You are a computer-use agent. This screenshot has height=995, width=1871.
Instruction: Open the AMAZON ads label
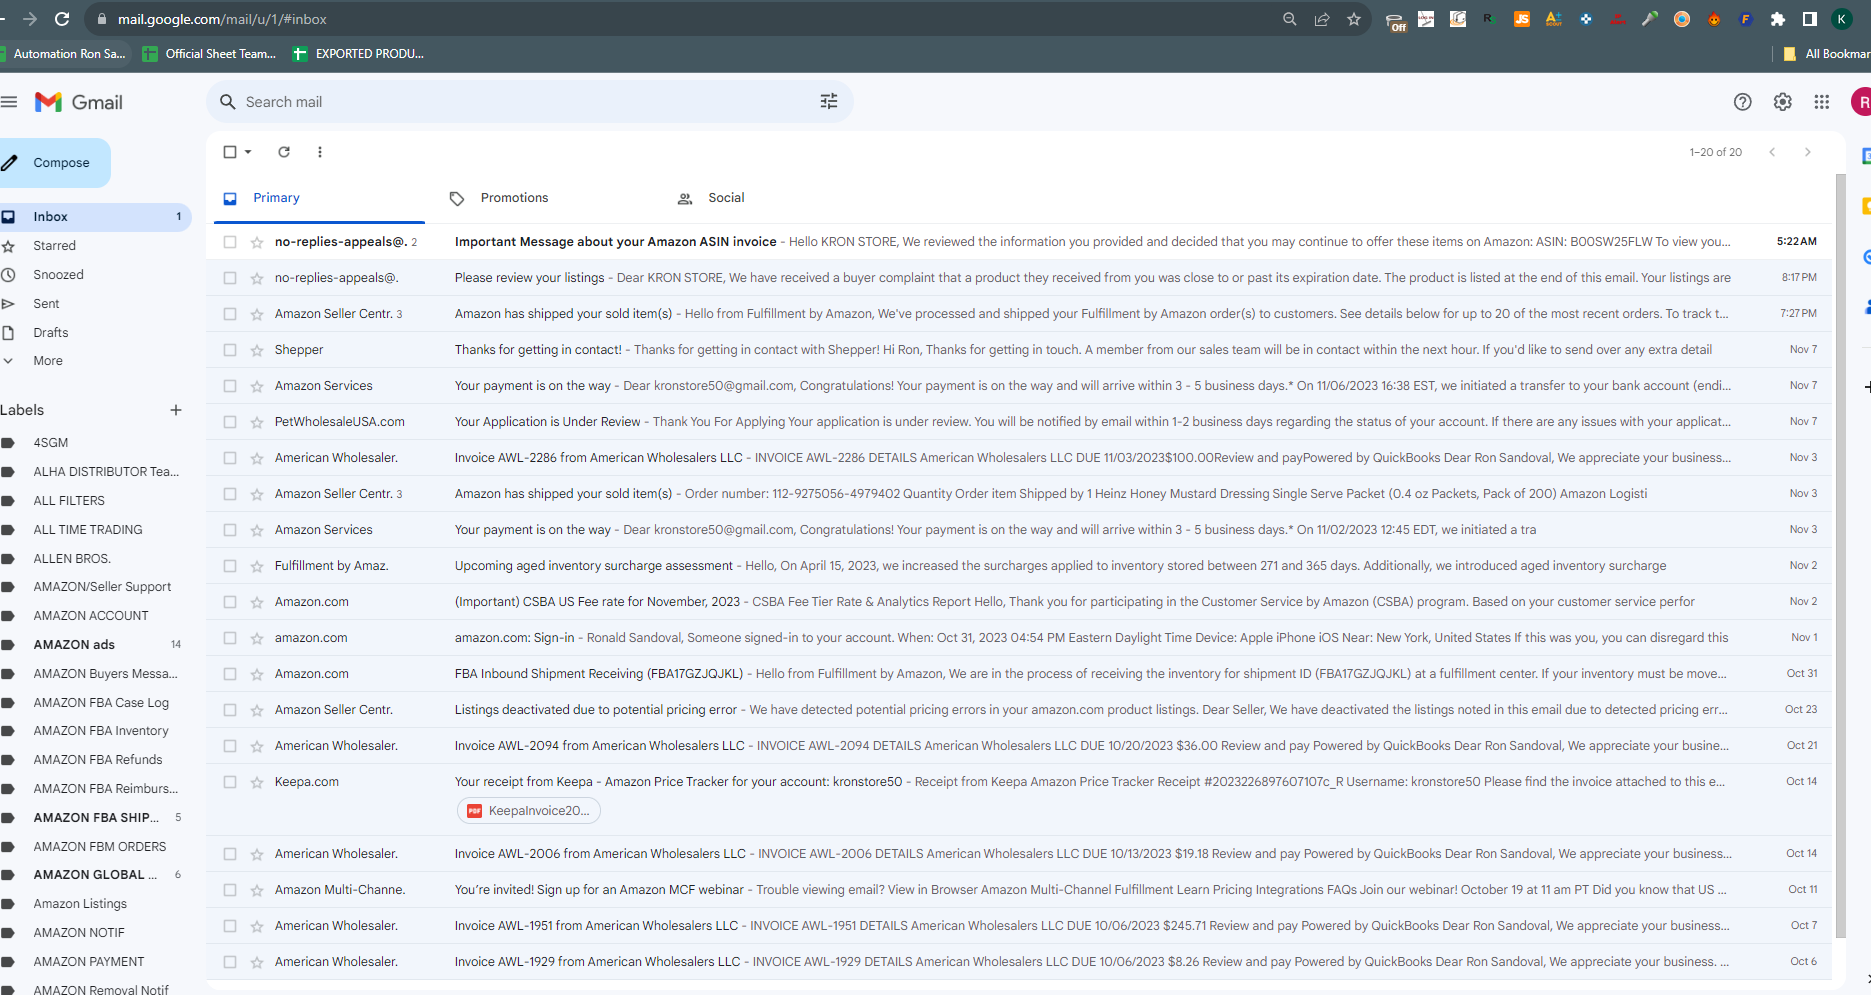pos(74,645)
